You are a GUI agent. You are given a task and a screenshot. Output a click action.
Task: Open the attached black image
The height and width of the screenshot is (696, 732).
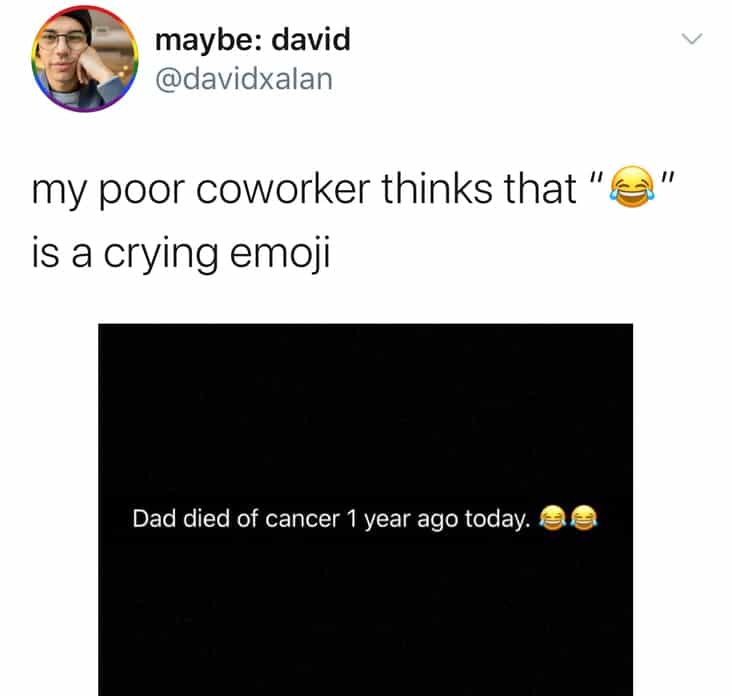(366, 509)
